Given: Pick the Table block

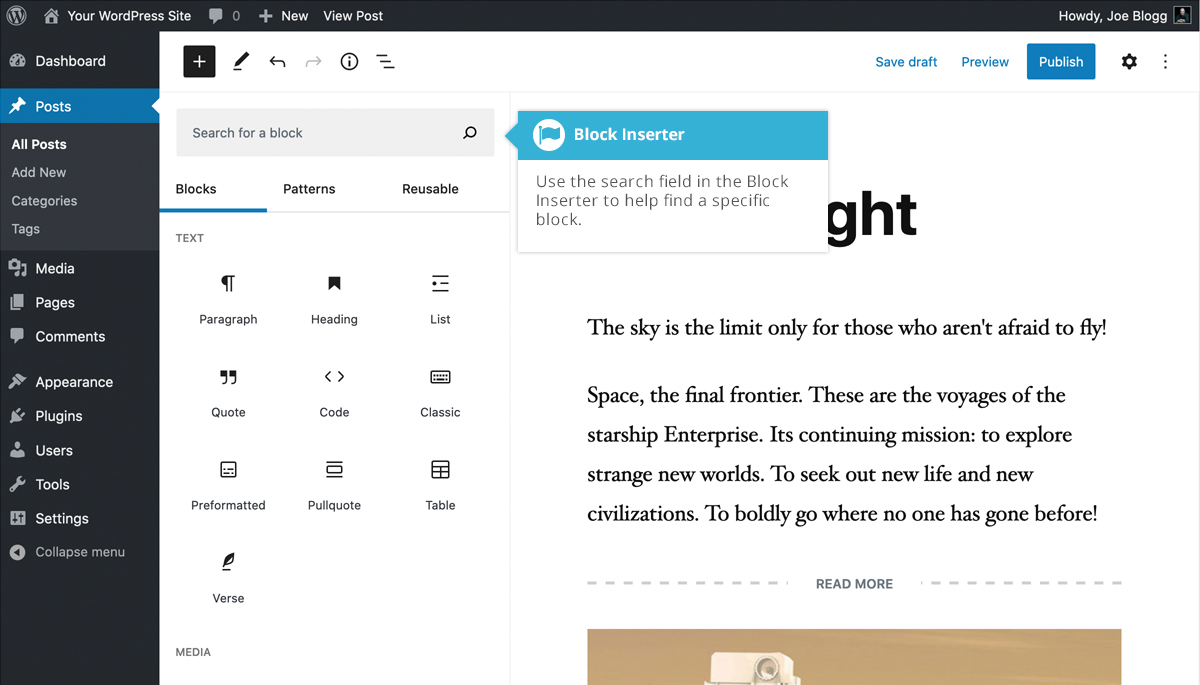Looking at the screenshot, I should pos(440,483).
